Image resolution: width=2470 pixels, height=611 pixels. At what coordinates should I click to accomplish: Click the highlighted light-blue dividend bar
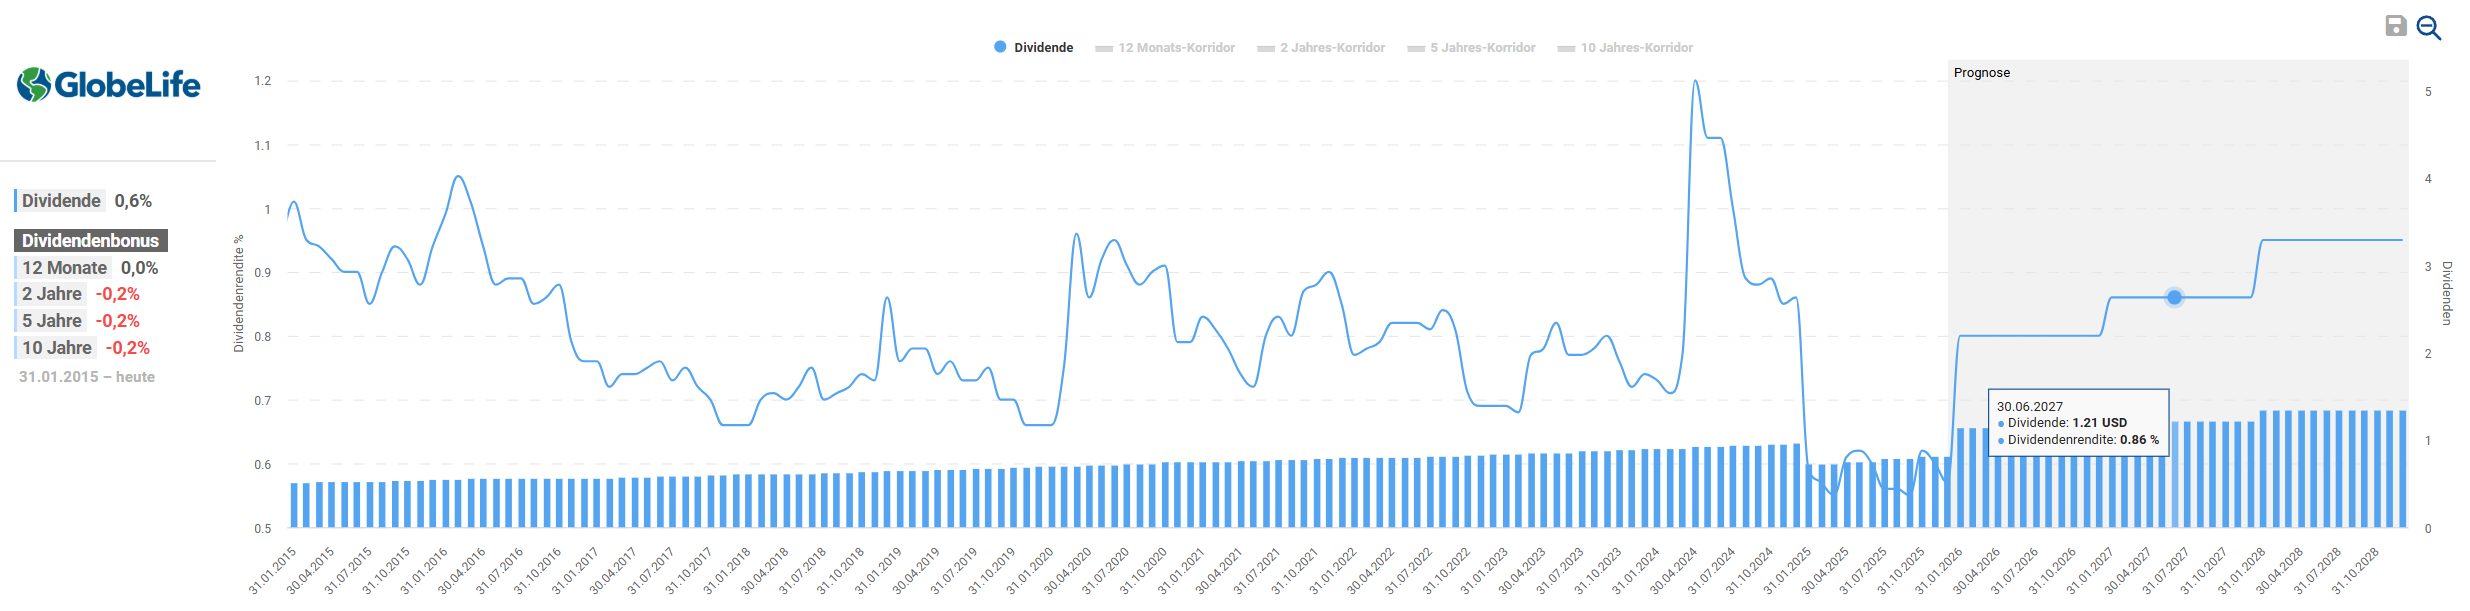[x=2174, y=490]
